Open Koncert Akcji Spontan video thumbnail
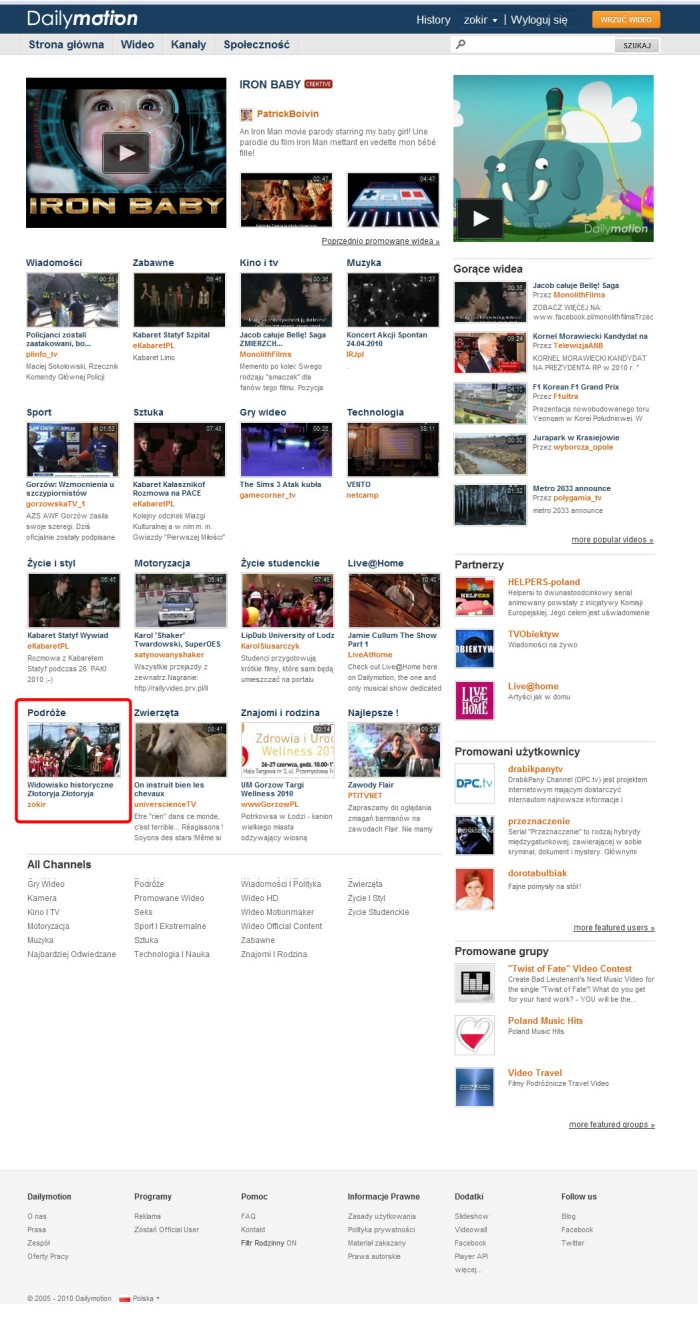 pyautogui.click(x=392, y=300)
